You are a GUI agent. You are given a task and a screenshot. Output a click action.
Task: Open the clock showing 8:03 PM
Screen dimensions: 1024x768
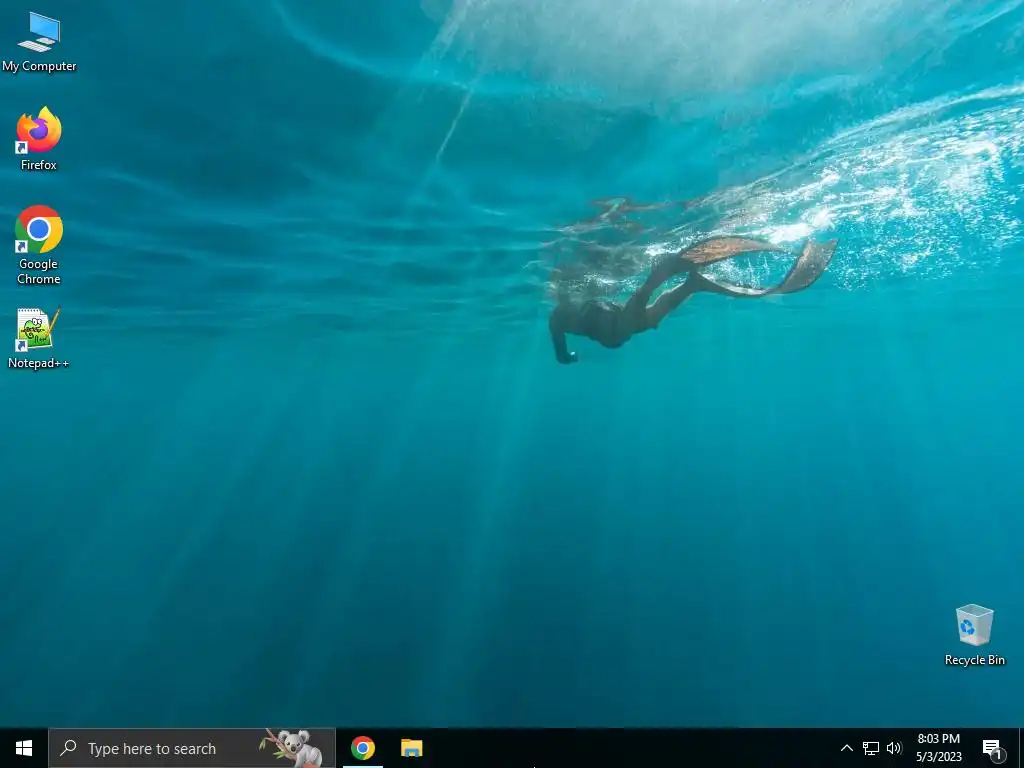tap(938, 748)
